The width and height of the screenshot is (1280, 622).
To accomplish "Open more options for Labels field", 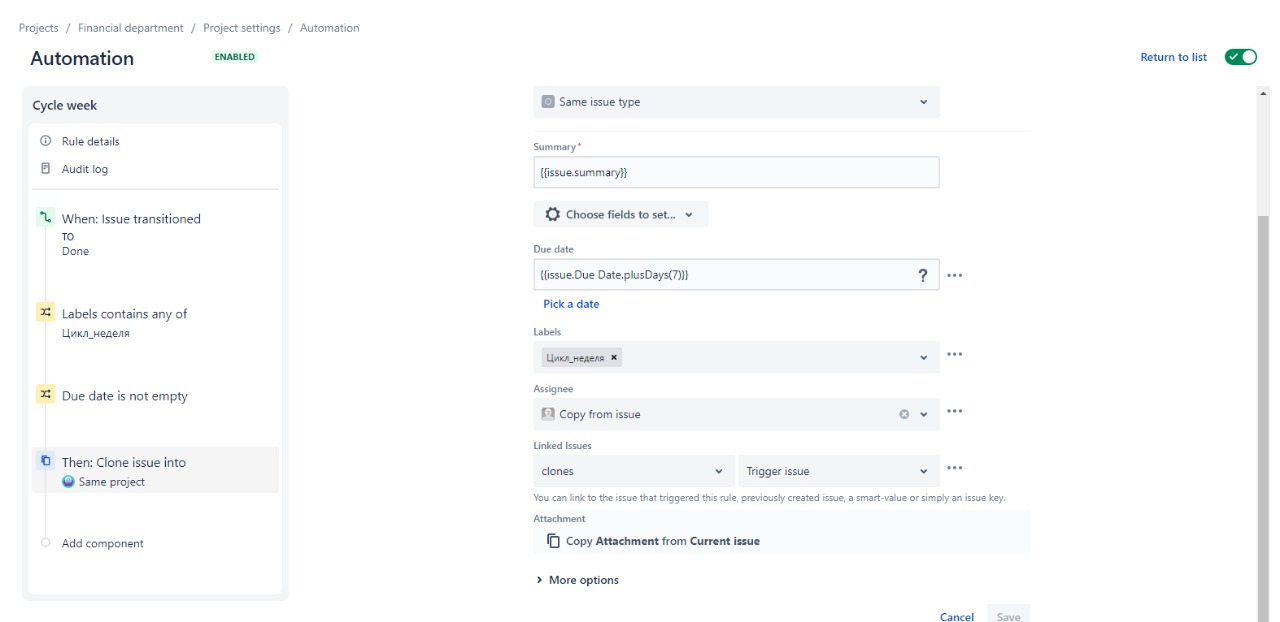I will 954,354.
